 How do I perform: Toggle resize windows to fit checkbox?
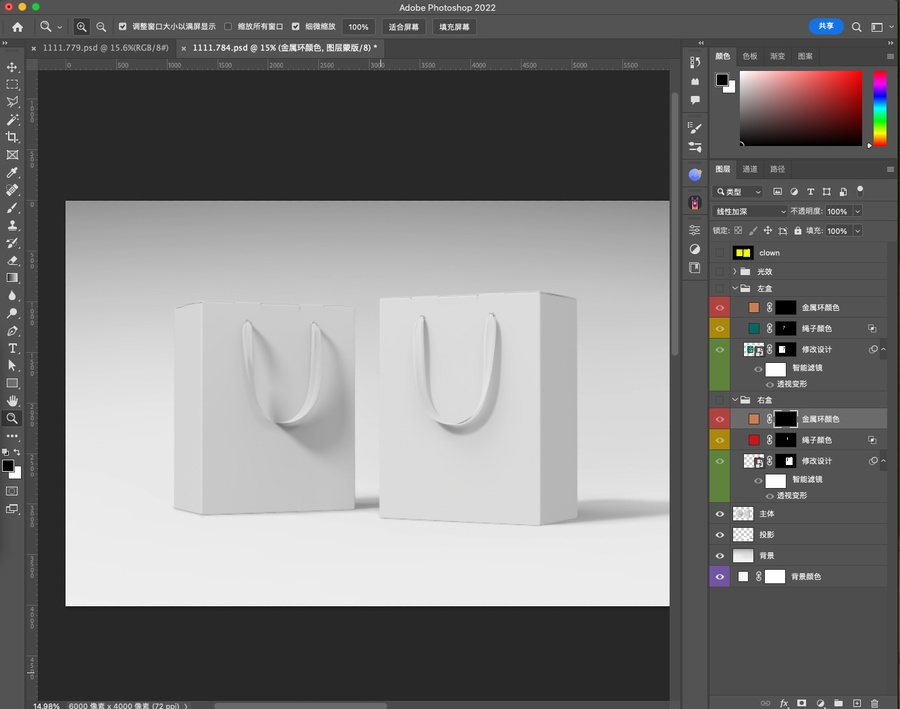[122, 26]
